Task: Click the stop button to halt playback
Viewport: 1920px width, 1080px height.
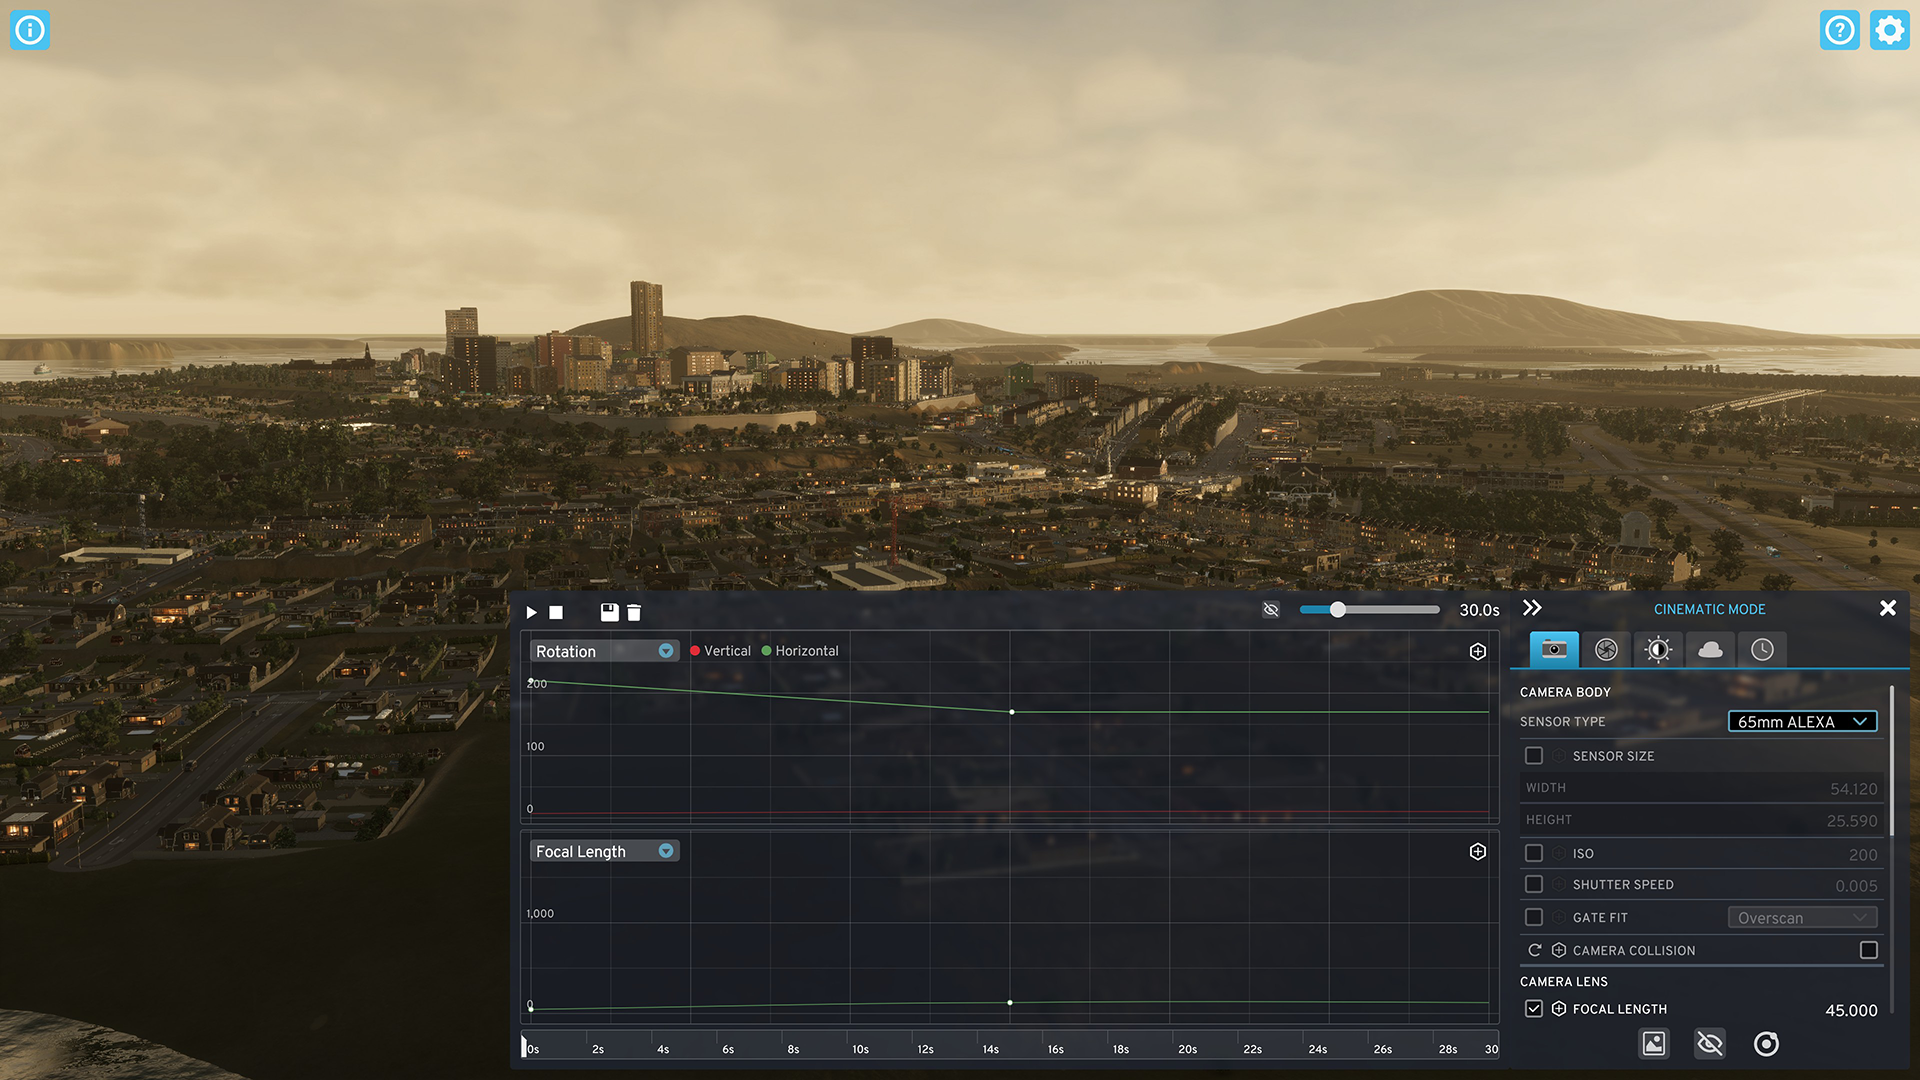Action: (x=554, y=612)
